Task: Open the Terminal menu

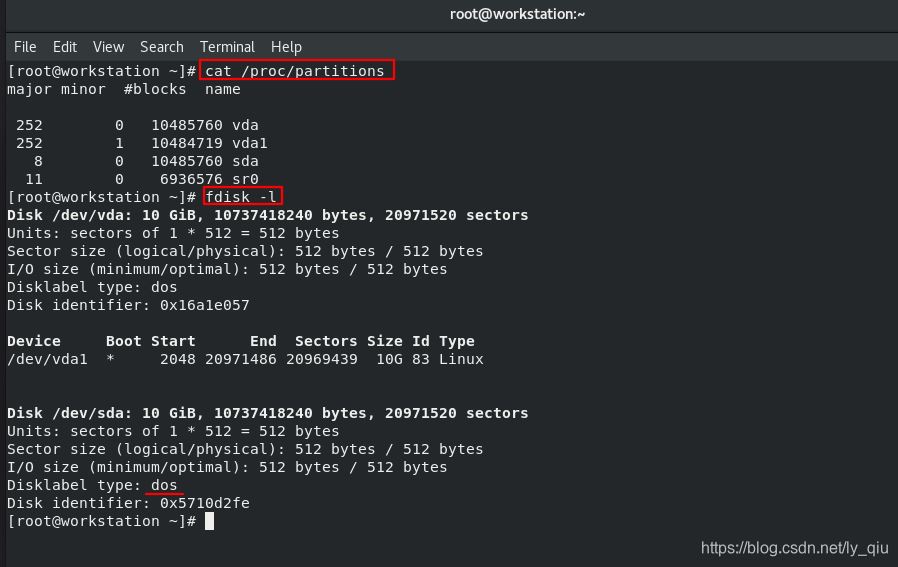Action: click(227, 47)
